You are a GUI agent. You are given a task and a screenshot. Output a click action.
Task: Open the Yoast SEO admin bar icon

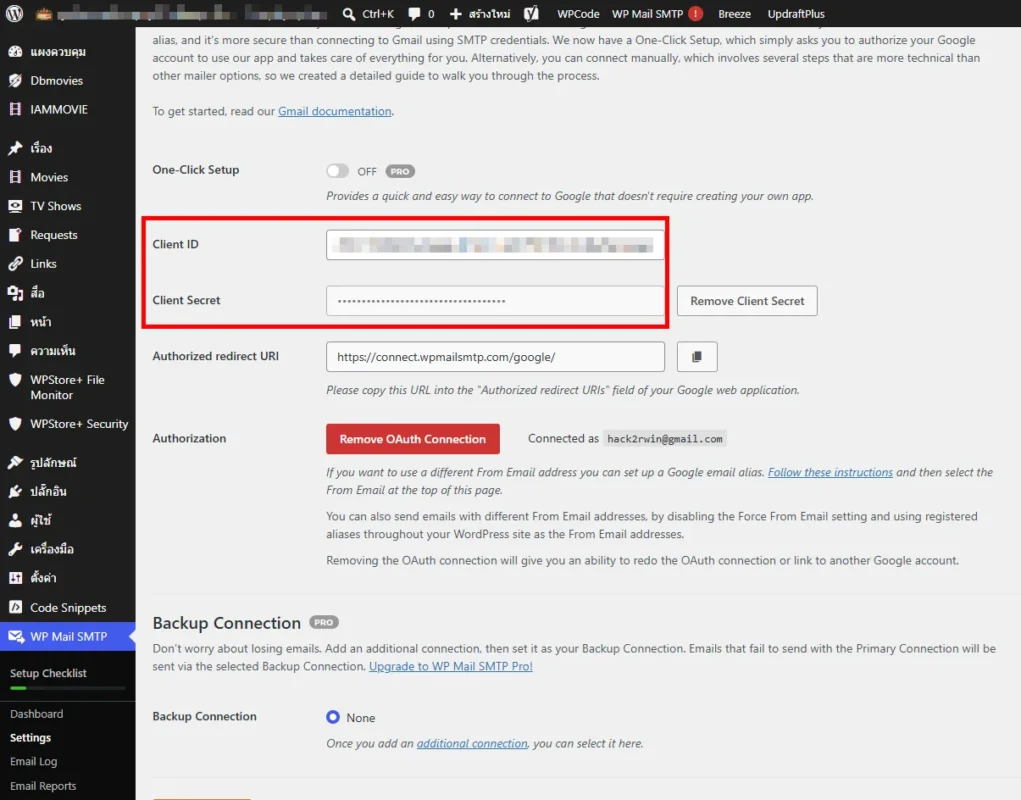point(531,13)
